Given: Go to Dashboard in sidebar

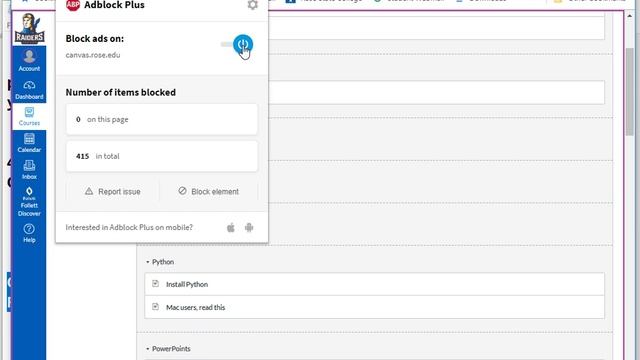Looking at the screenshot, I should pos(29,89).
